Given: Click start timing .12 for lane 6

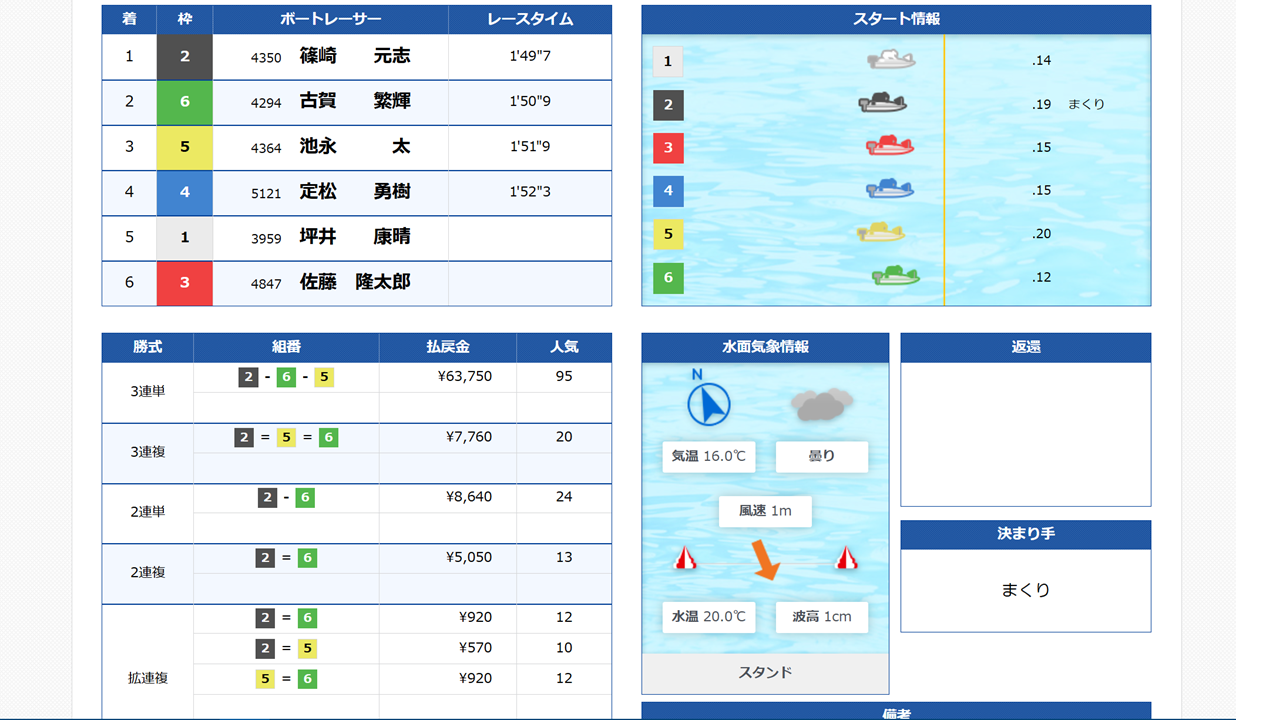Looking at the screenshot, I should (1042, 277).
